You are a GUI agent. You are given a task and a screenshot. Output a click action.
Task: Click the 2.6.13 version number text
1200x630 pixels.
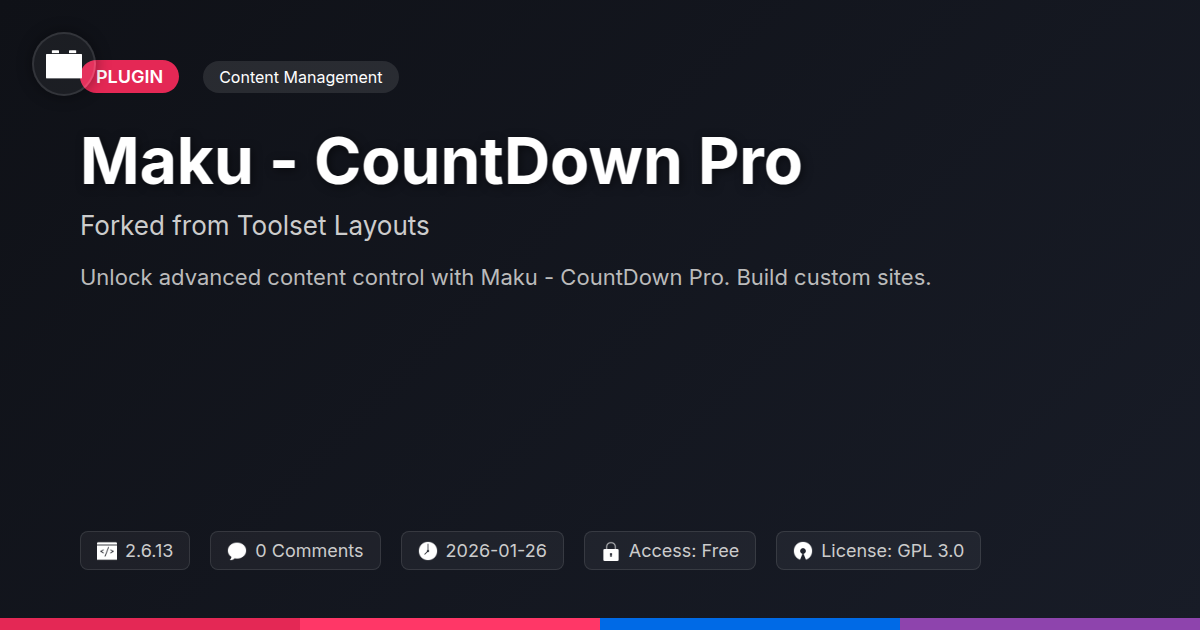point(149,551)
